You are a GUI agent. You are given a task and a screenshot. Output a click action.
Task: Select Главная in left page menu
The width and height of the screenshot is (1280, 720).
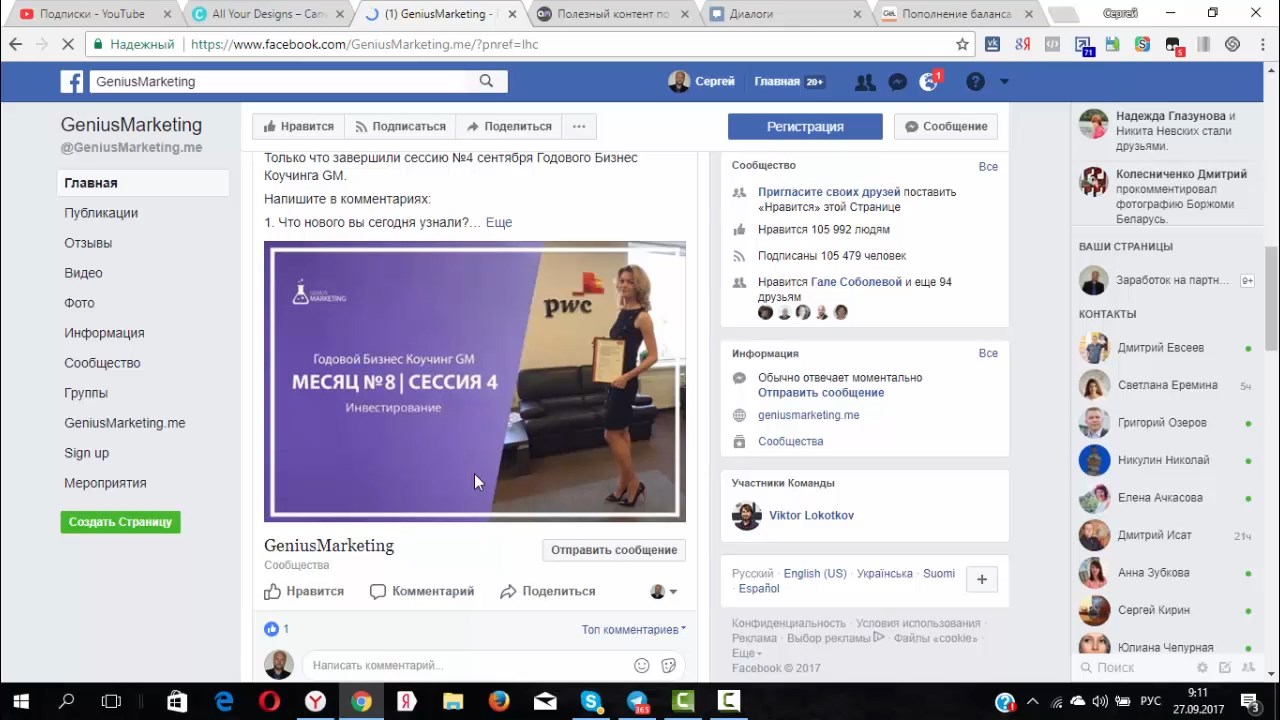pos(143,183)
